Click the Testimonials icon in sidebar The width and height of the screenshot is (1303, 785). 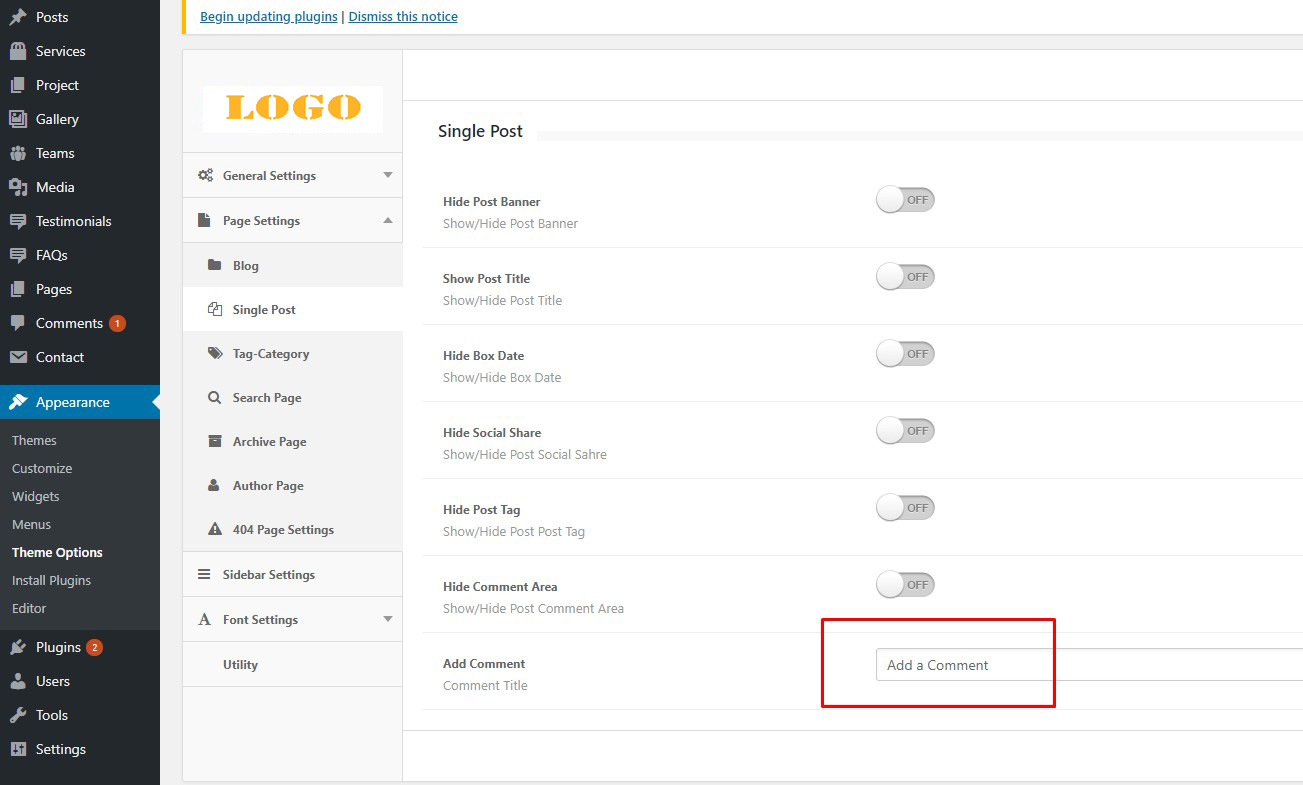pyautogui.click(x=18, y=221)
